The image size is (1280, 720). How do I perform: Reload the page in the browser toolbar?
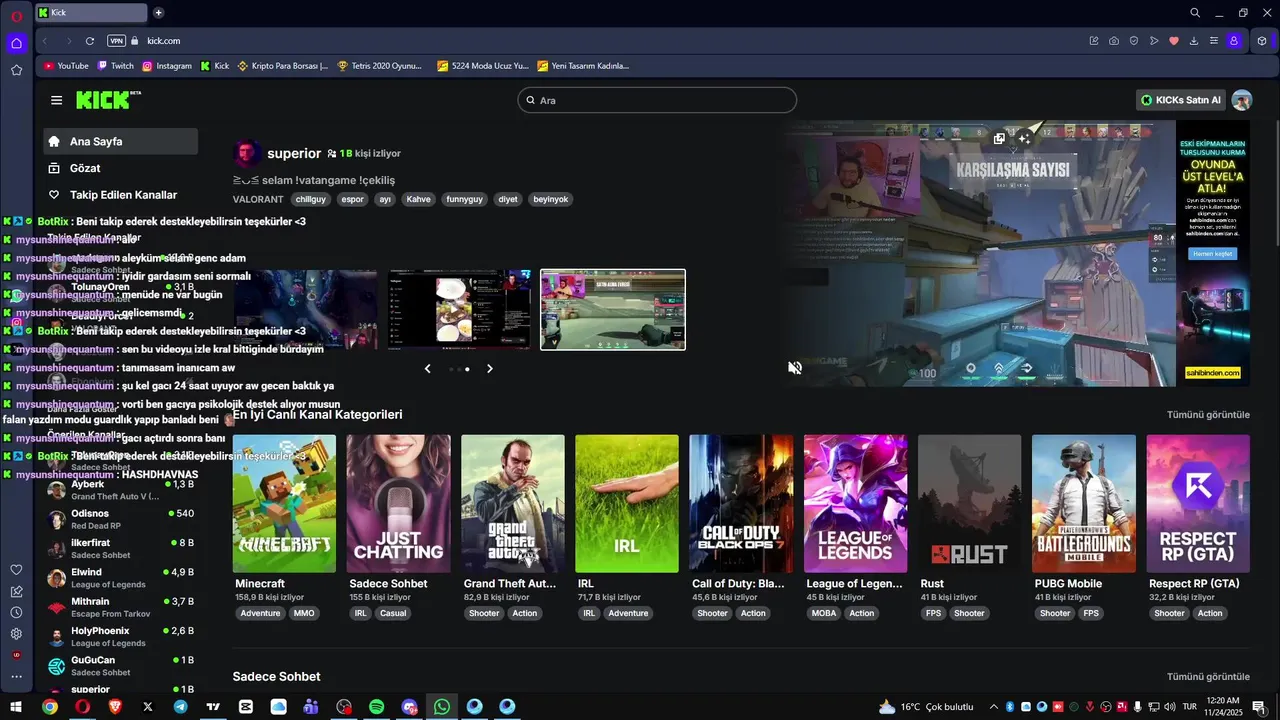point(90,41)
